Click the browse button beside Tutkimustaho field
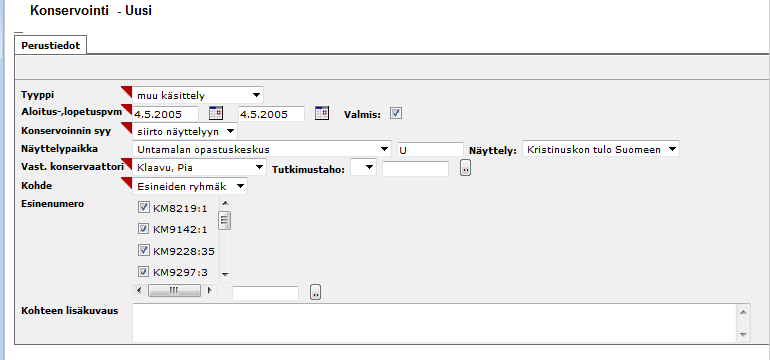The image size is (770, 360). [x=466, y=168]
